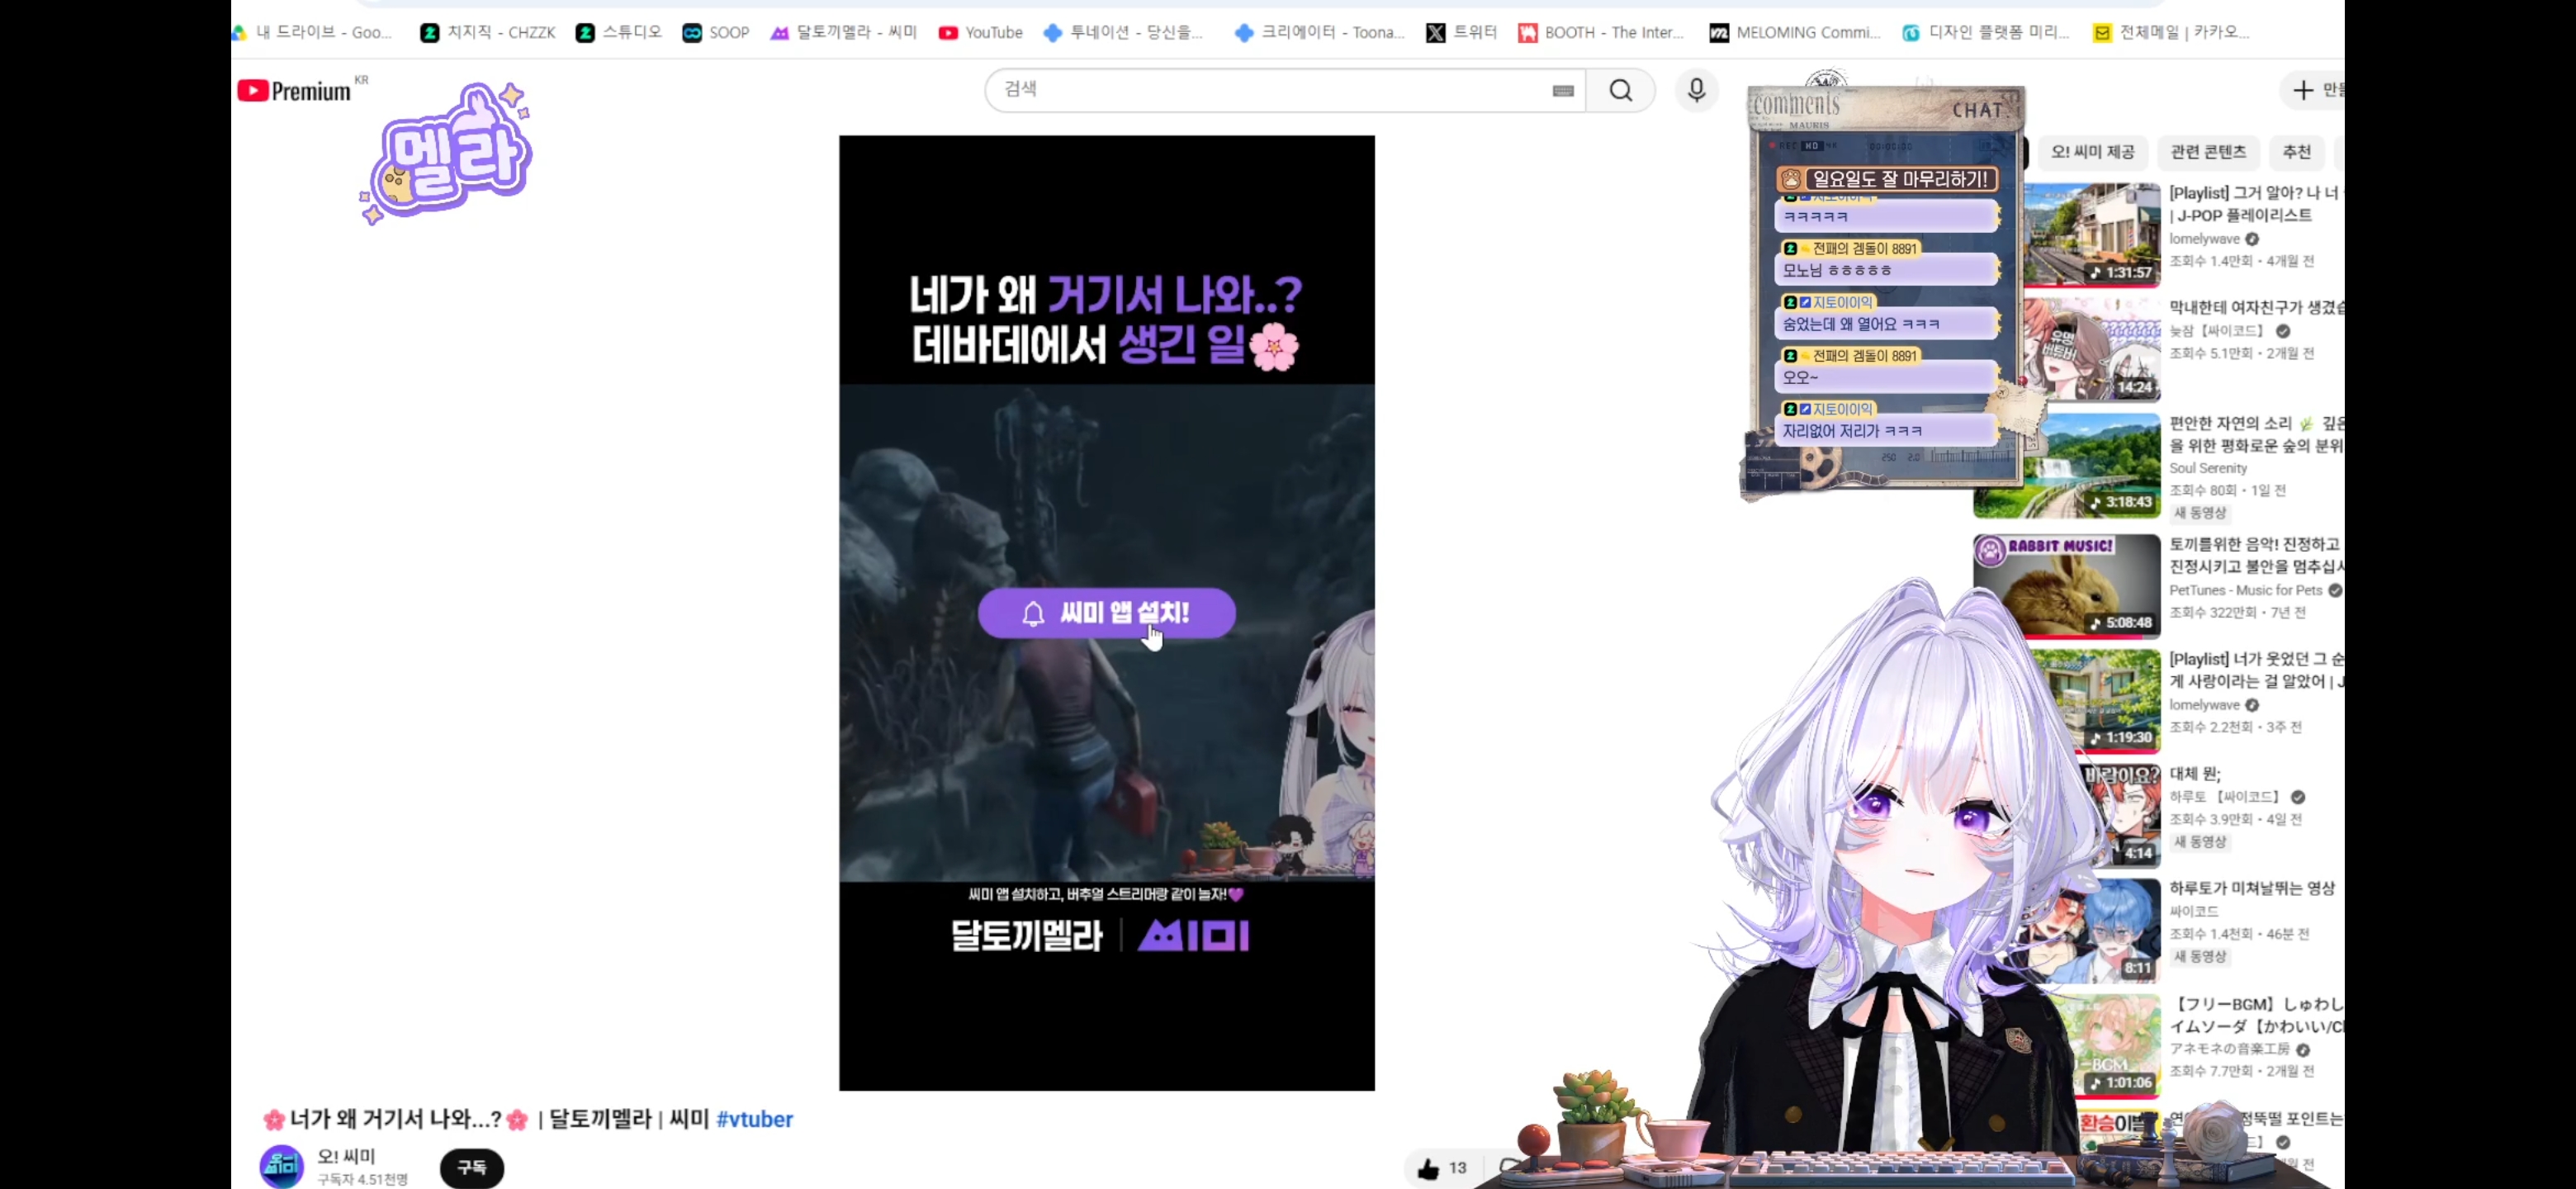The width and height of the screenshot is (2576, 1189).
Task: Open the 오! 씨미 channel name
Action: [x=346, y=1156]
